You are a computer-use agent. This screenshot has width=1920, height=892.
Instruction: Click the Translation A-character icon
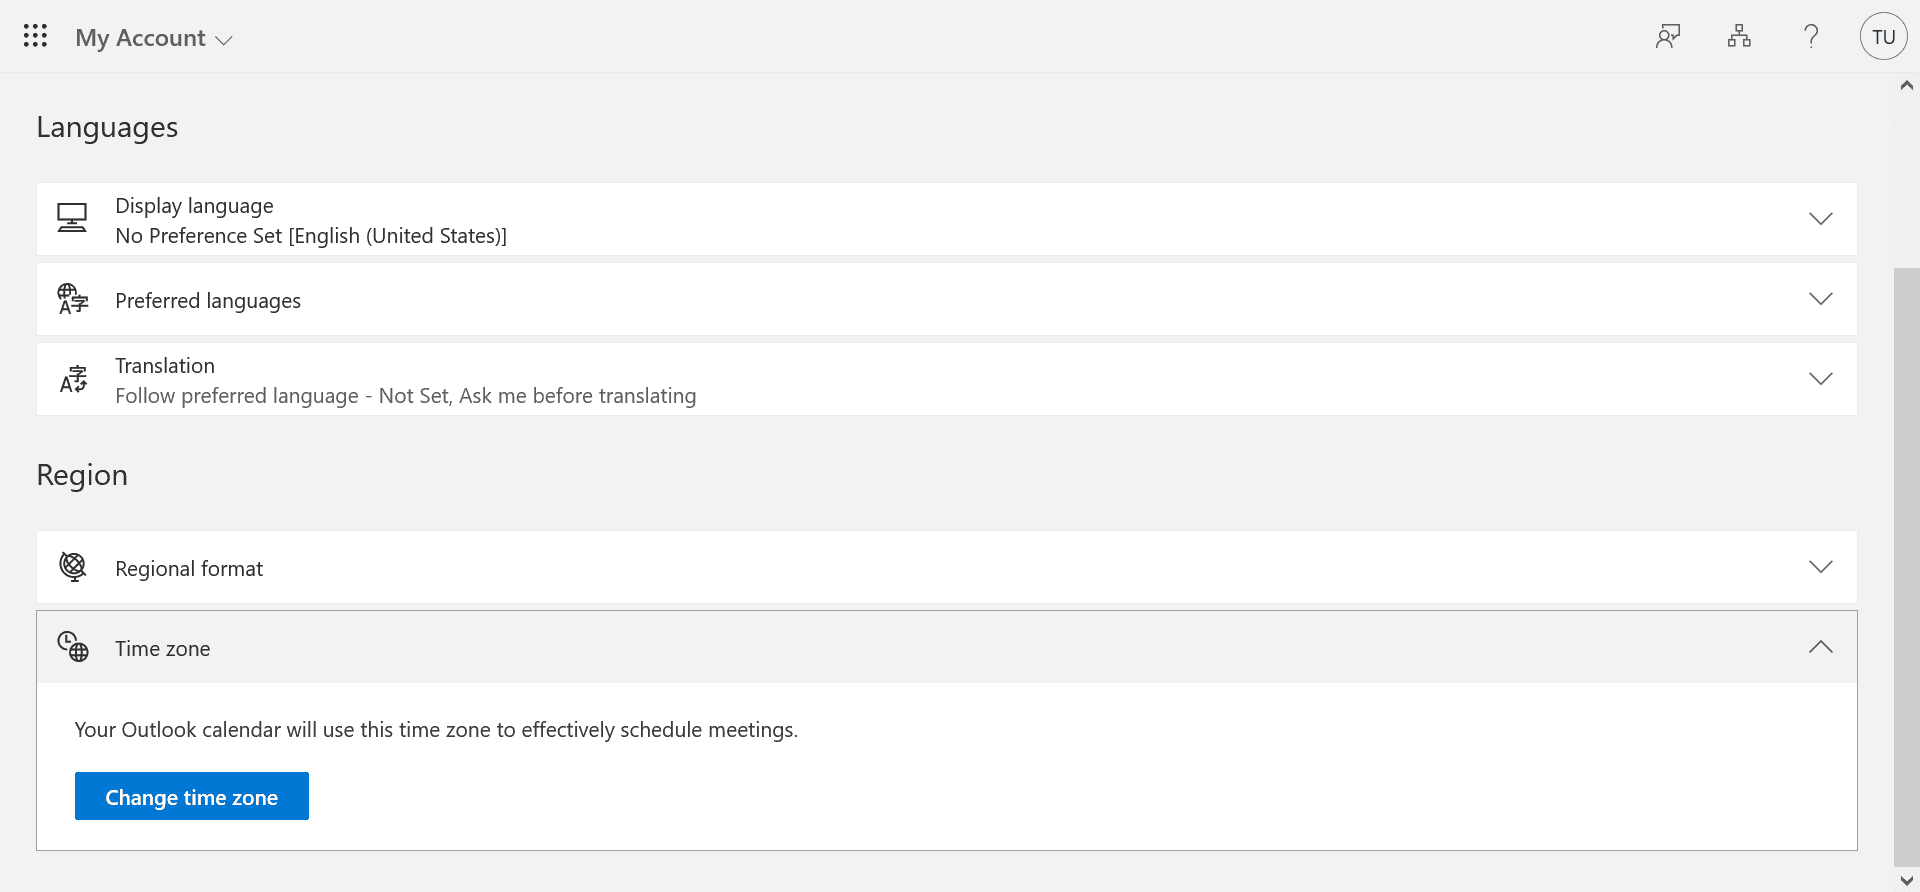[x=72, y=379]
